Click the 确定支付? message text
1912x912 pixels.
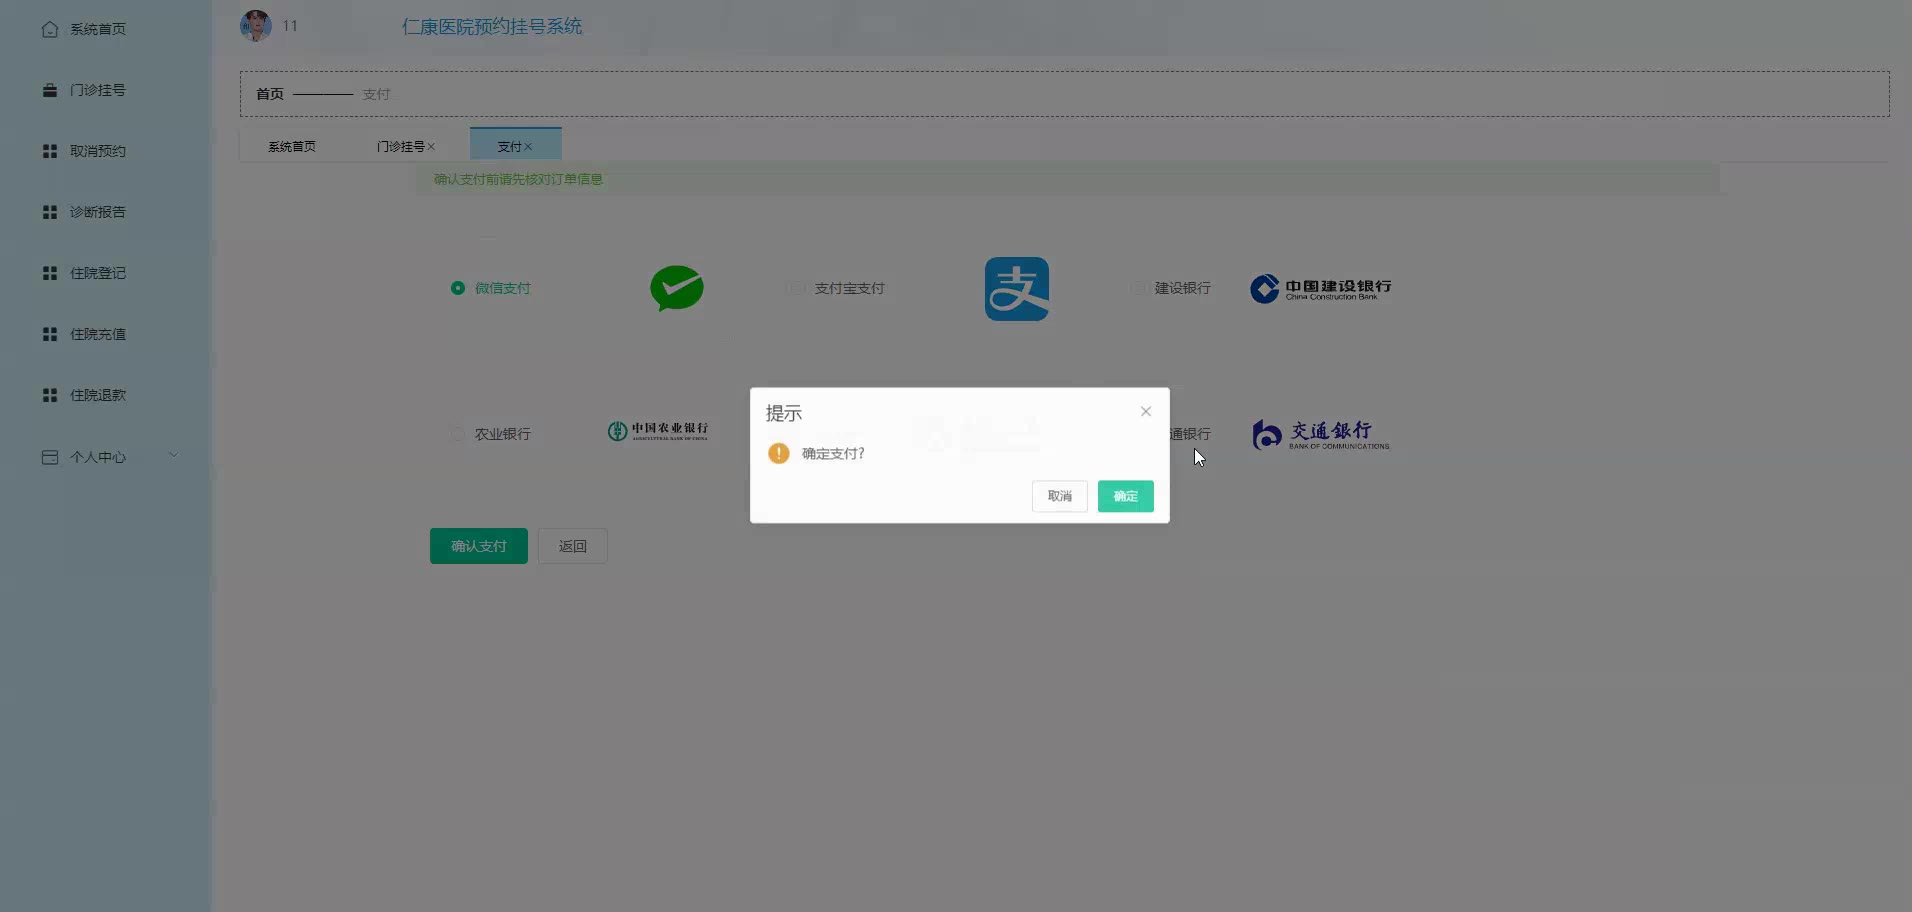point(833,454)
